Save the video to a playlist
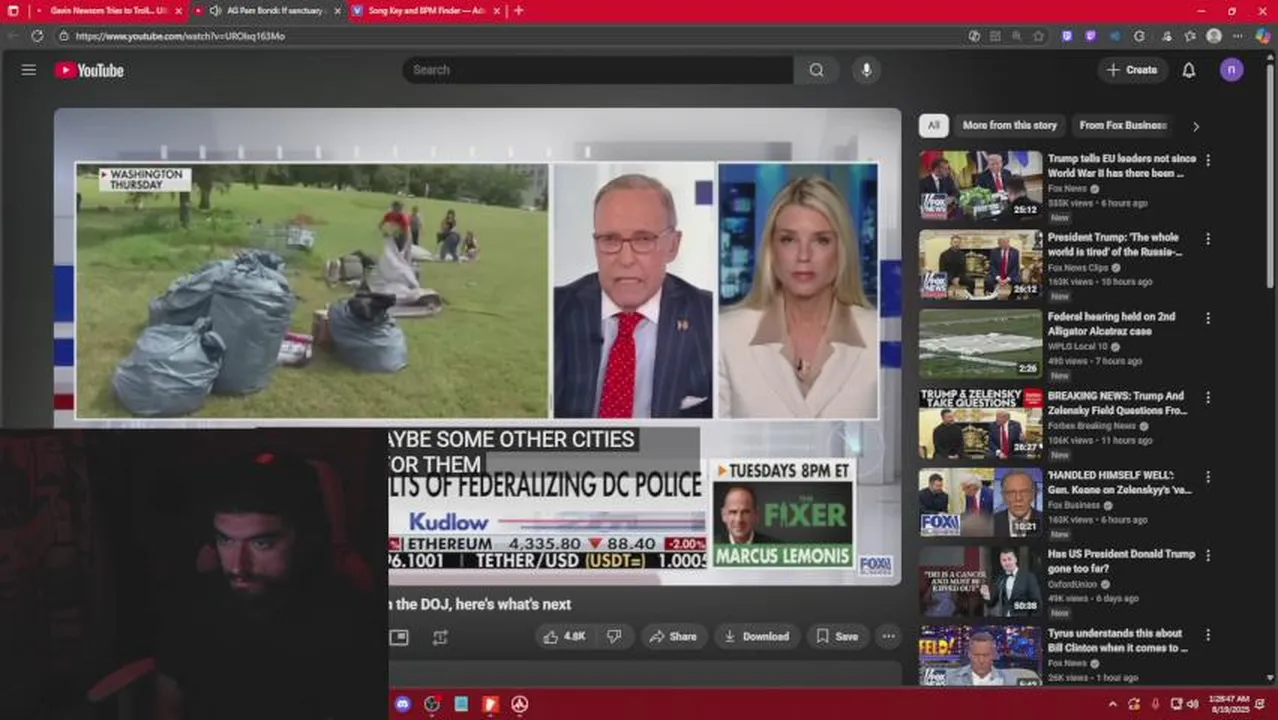This screenshot has width=1278, height=720. [837, 636]
